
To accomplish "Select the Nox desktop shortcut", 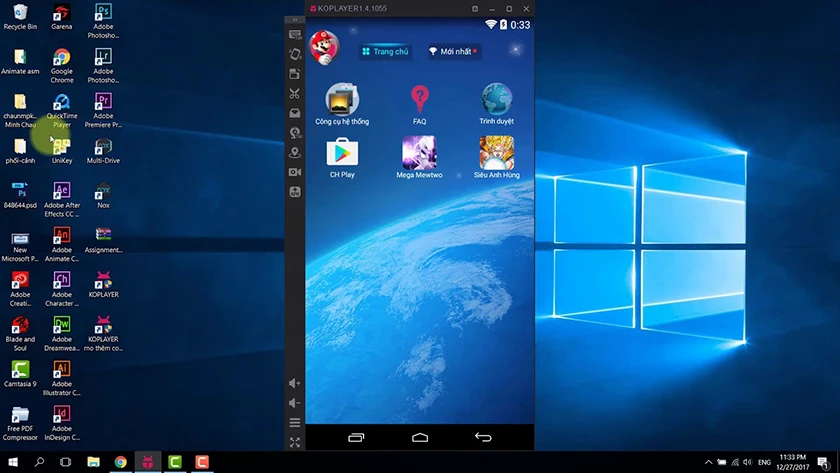I will (103, 196).
